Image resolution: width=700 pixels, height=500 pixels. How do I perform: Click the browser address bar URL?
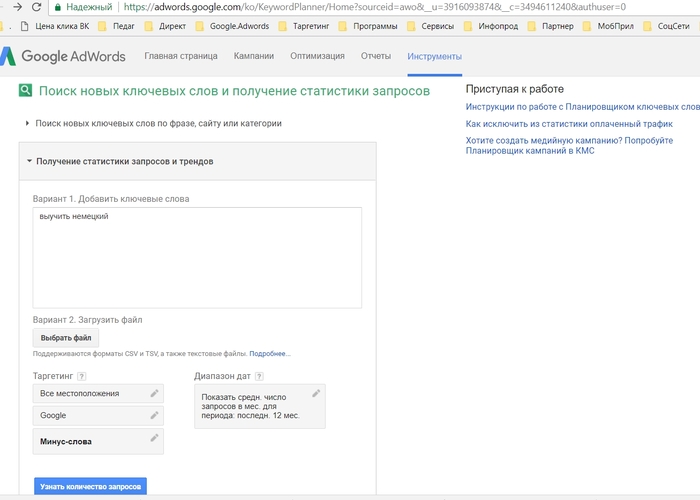tap(375, 7)
